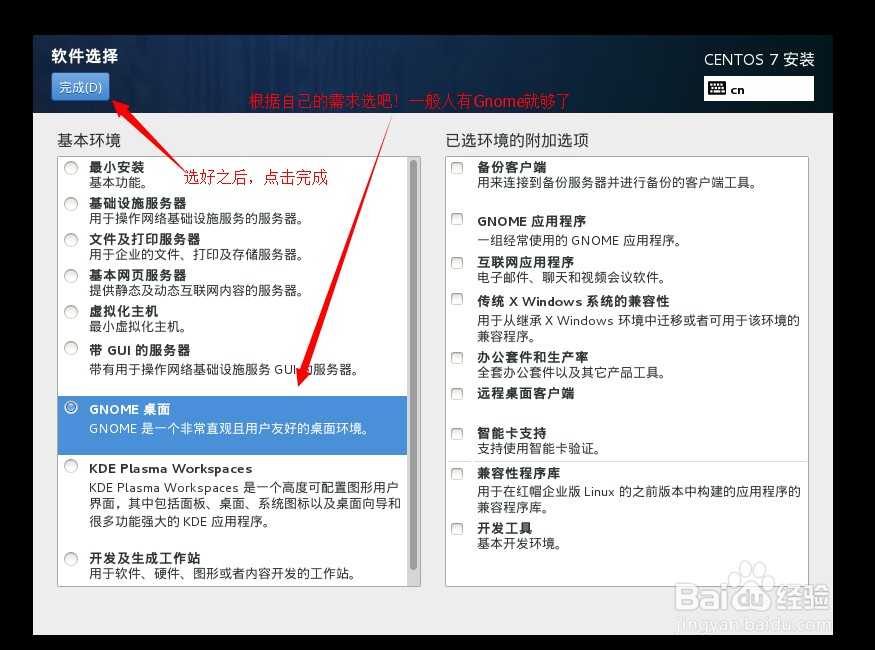The image size is (875, 650).
Task: Enable the 备份客户端 checkbox
Action: pos(457,167)
